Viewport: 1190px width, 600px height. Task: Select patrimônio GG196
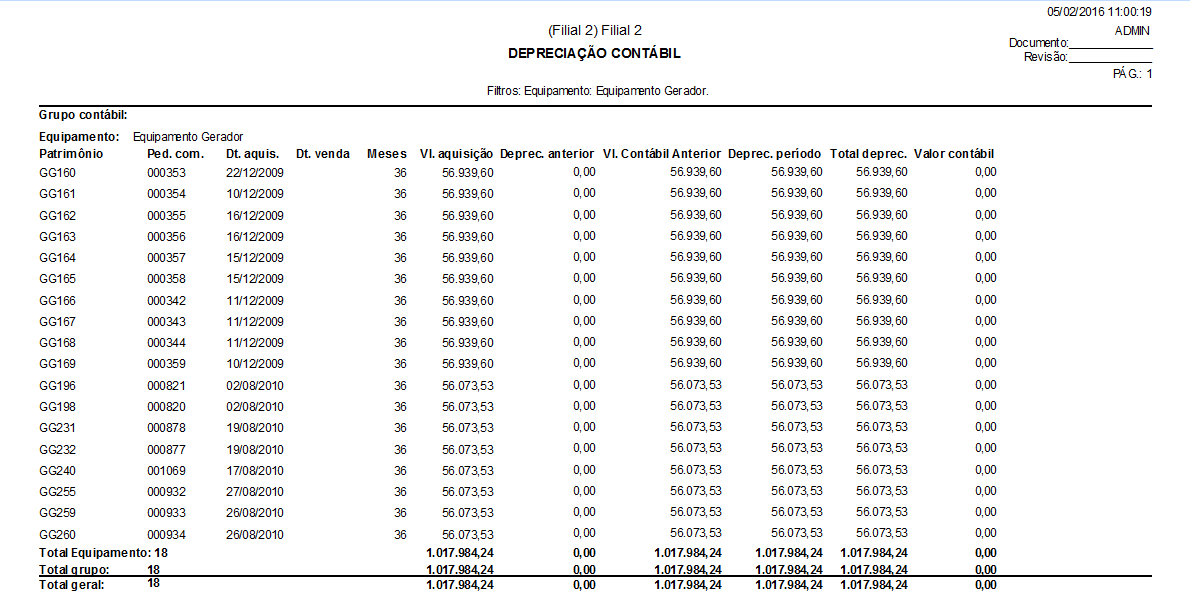coord(57,385)
